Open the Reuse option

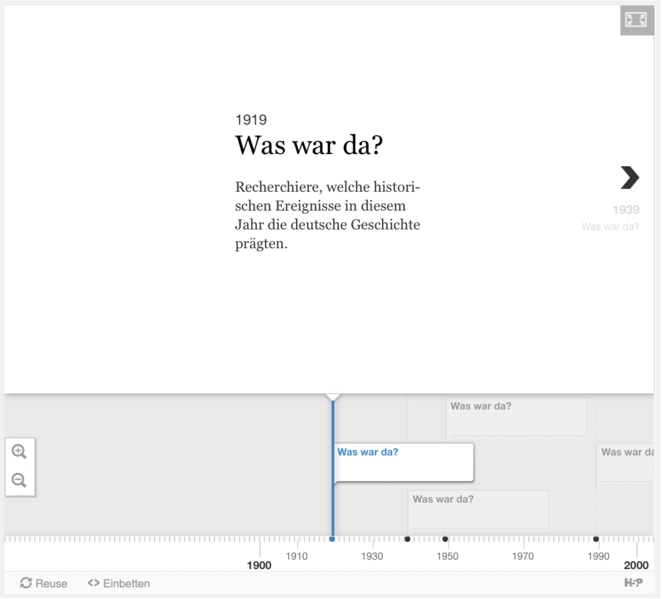pyautogui.click(x=51, y=583)
